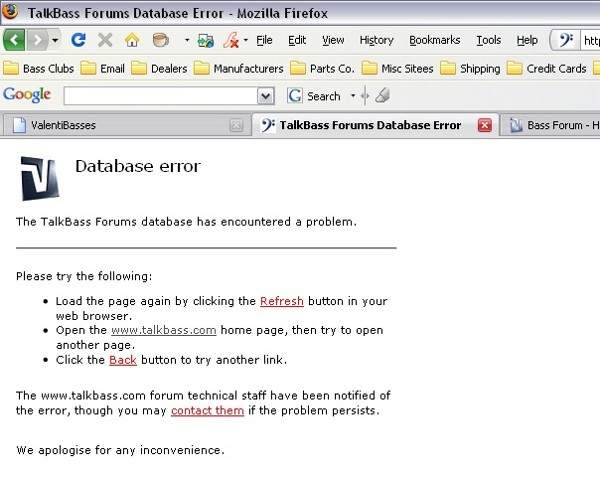Click the Database error heading text
600x479 pixels.
[138, 166]
